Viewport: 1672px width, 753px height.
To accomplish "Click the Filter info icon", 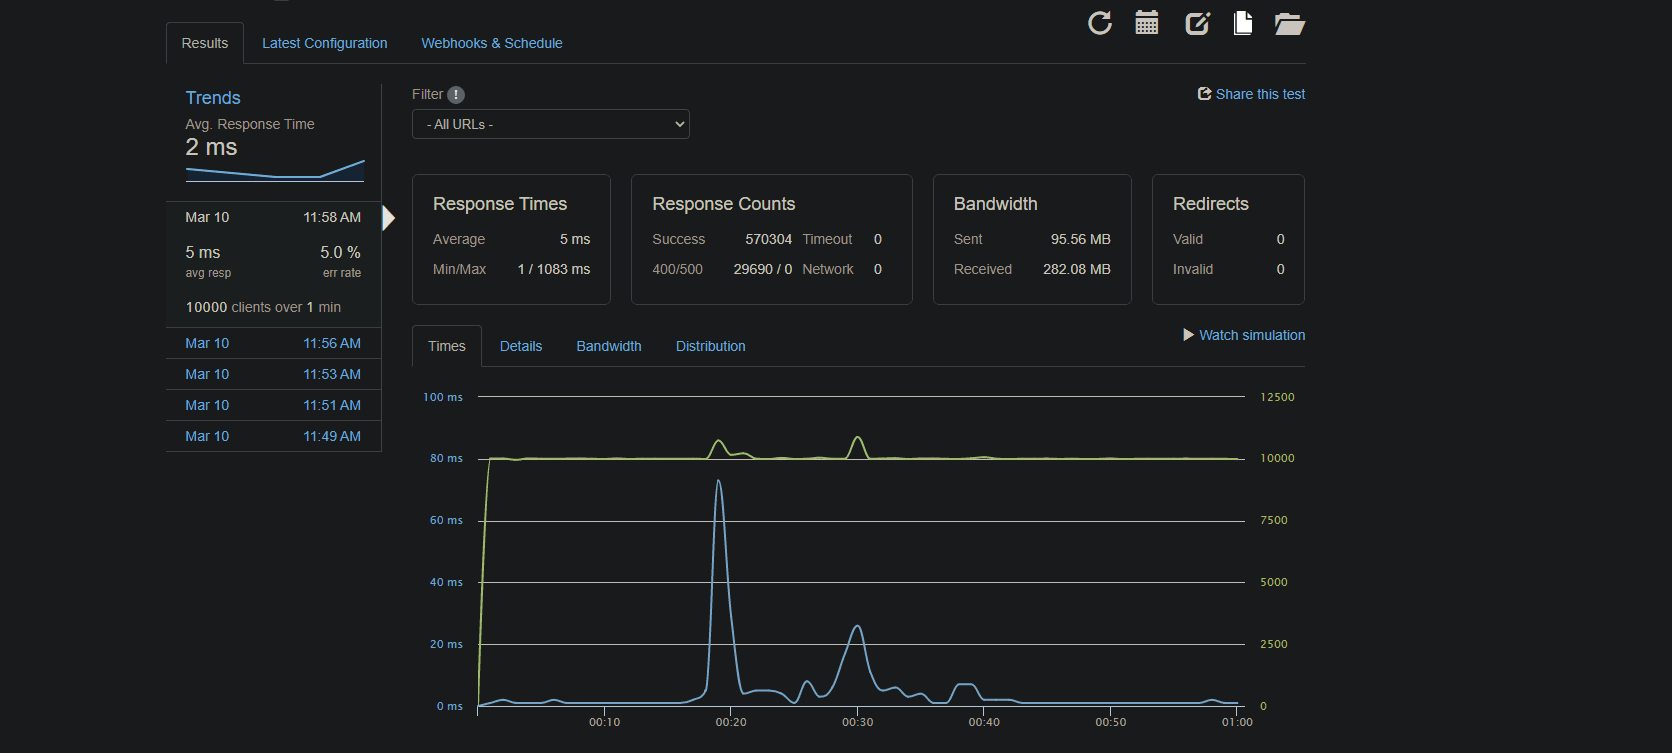I will [x=456, y=95].
